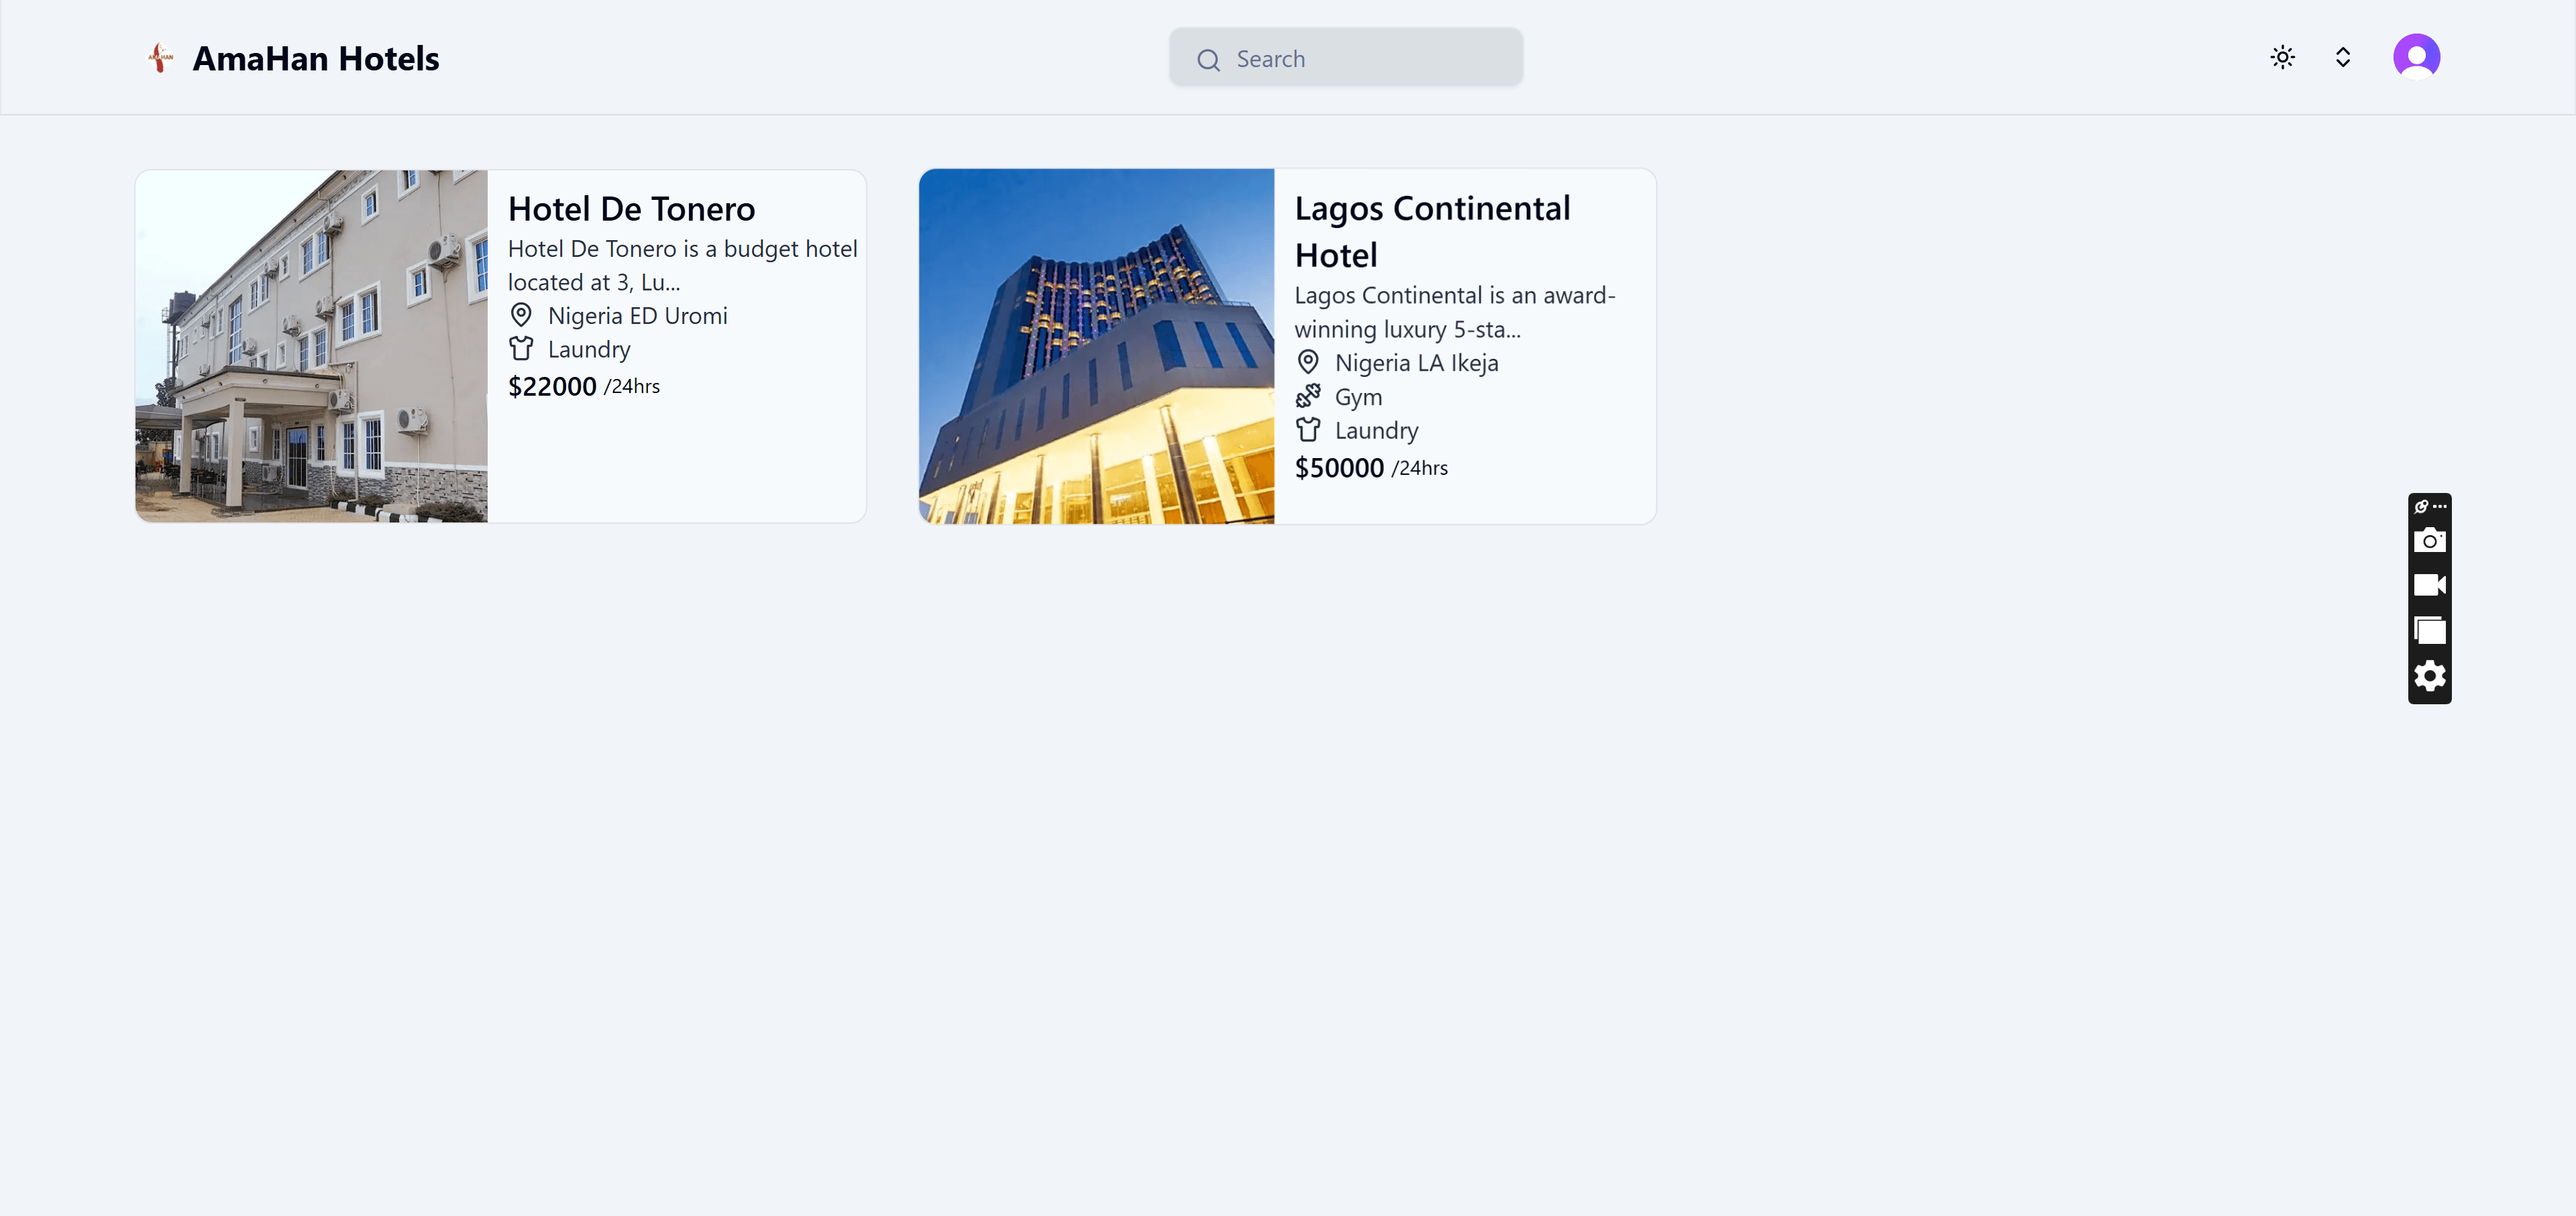2576x1216 pixels.
Task: Toggle light/dark theme with the sun icon
Action: click(2282, 57)
